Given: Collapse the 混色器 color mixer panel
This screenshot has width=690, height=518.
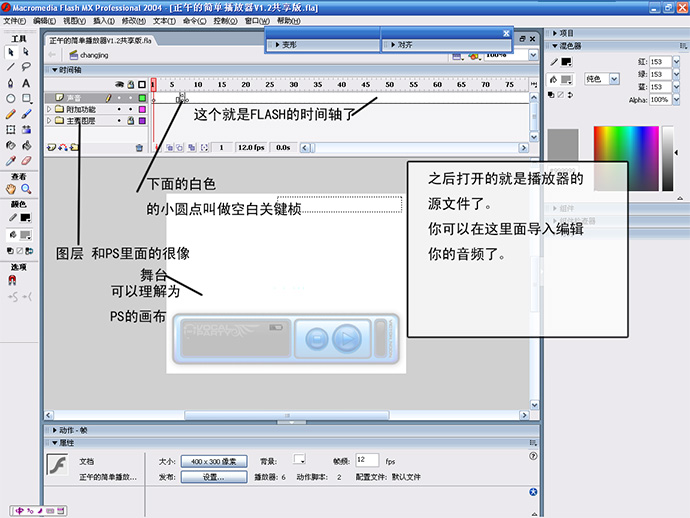Looking at the screenshot, I should 555,46.
